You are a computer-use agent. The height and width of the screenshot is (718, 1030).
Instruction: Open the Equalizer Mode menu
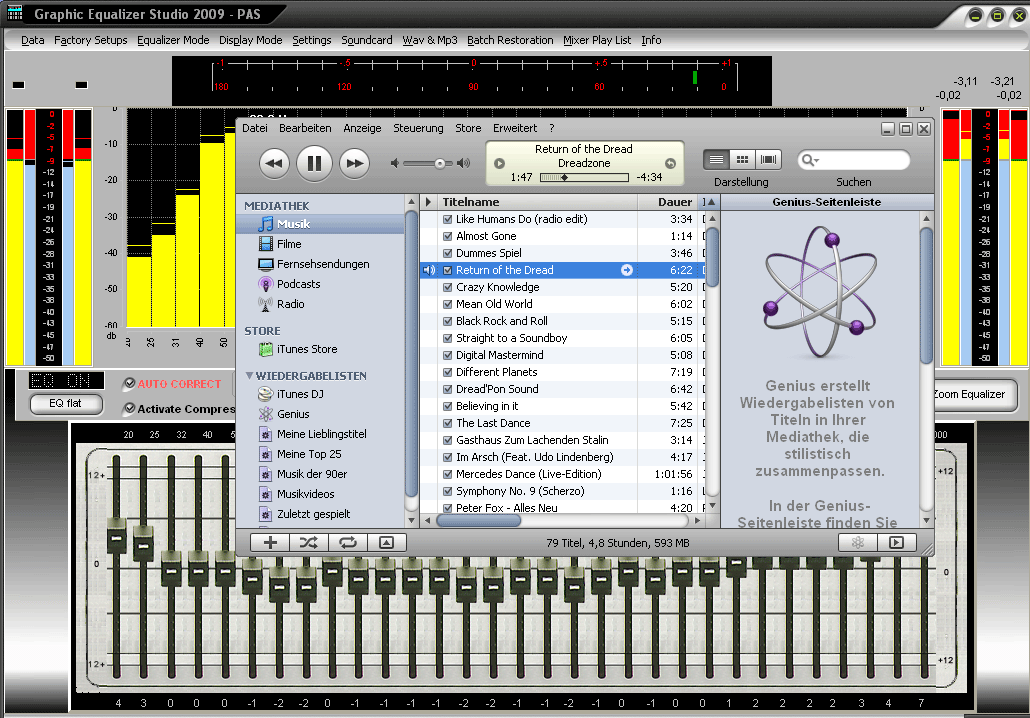[173, 40]
